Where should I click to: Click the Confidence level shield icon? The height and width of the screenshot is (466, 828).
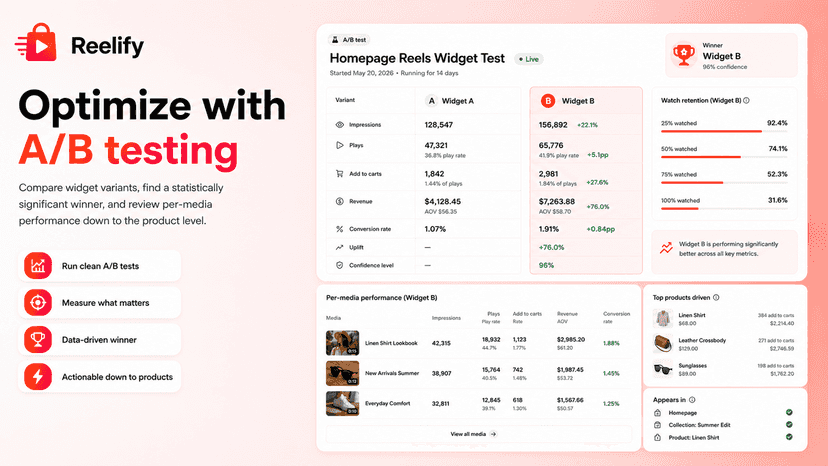tap(340, 265)
